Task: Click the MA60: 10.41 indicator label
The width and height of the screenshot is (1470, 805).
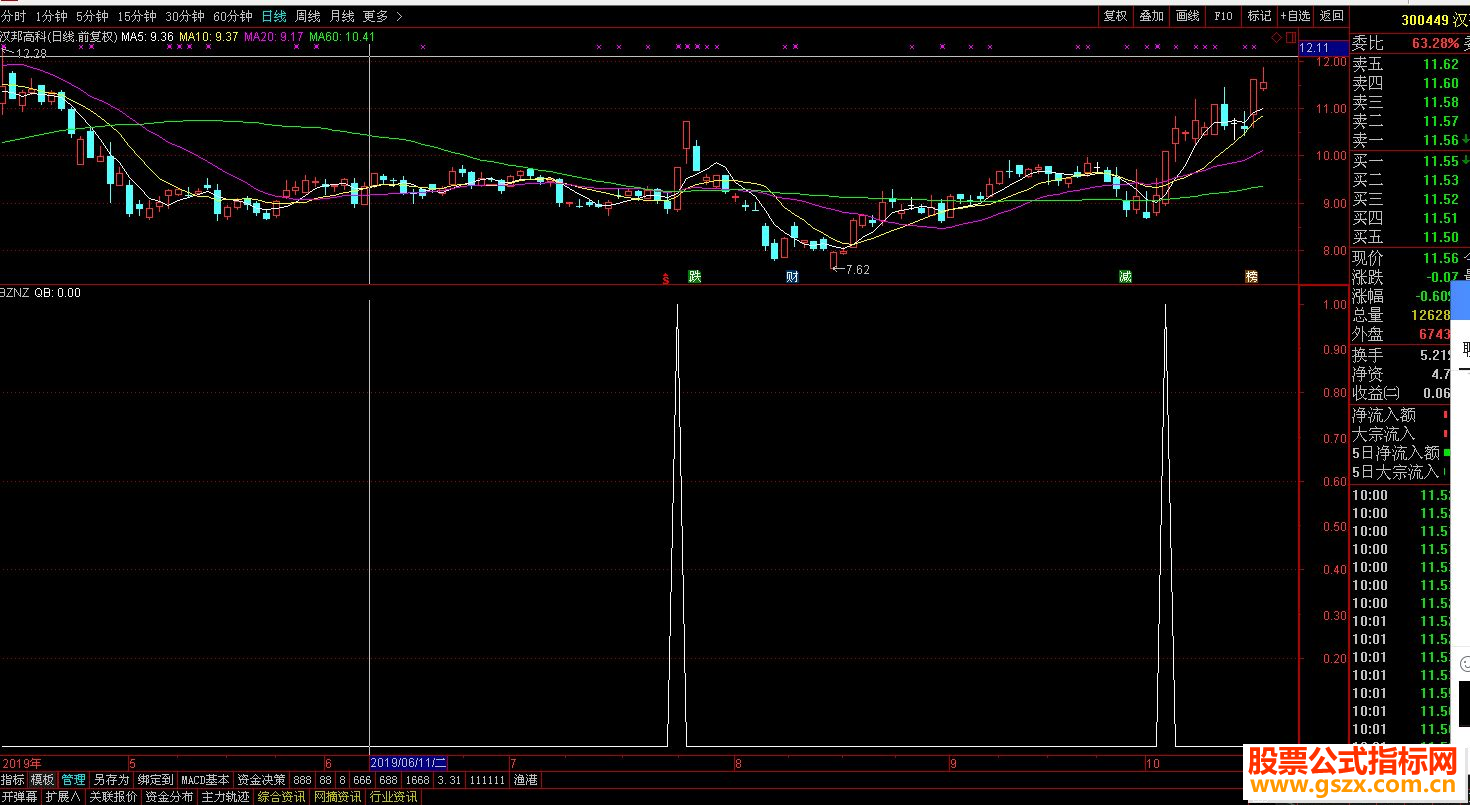Action: [x=342, y=37]
